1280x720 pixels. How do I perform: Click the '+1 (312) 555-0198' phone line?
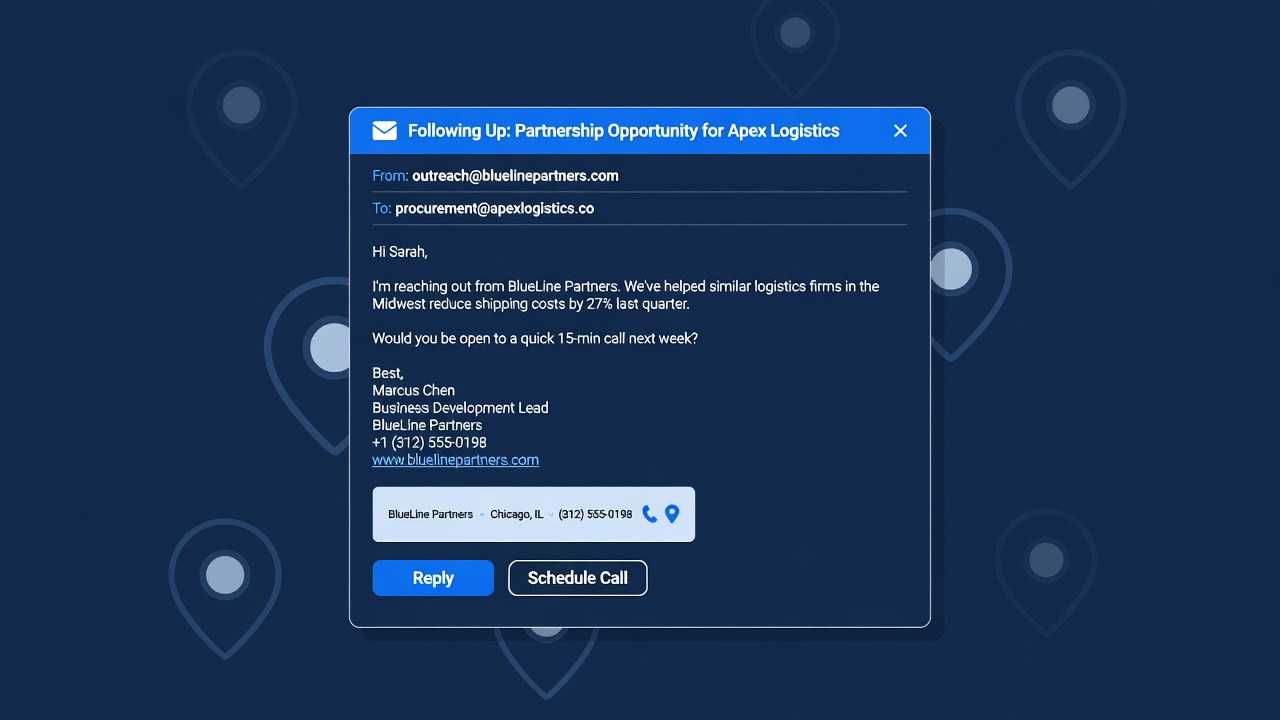429,443
